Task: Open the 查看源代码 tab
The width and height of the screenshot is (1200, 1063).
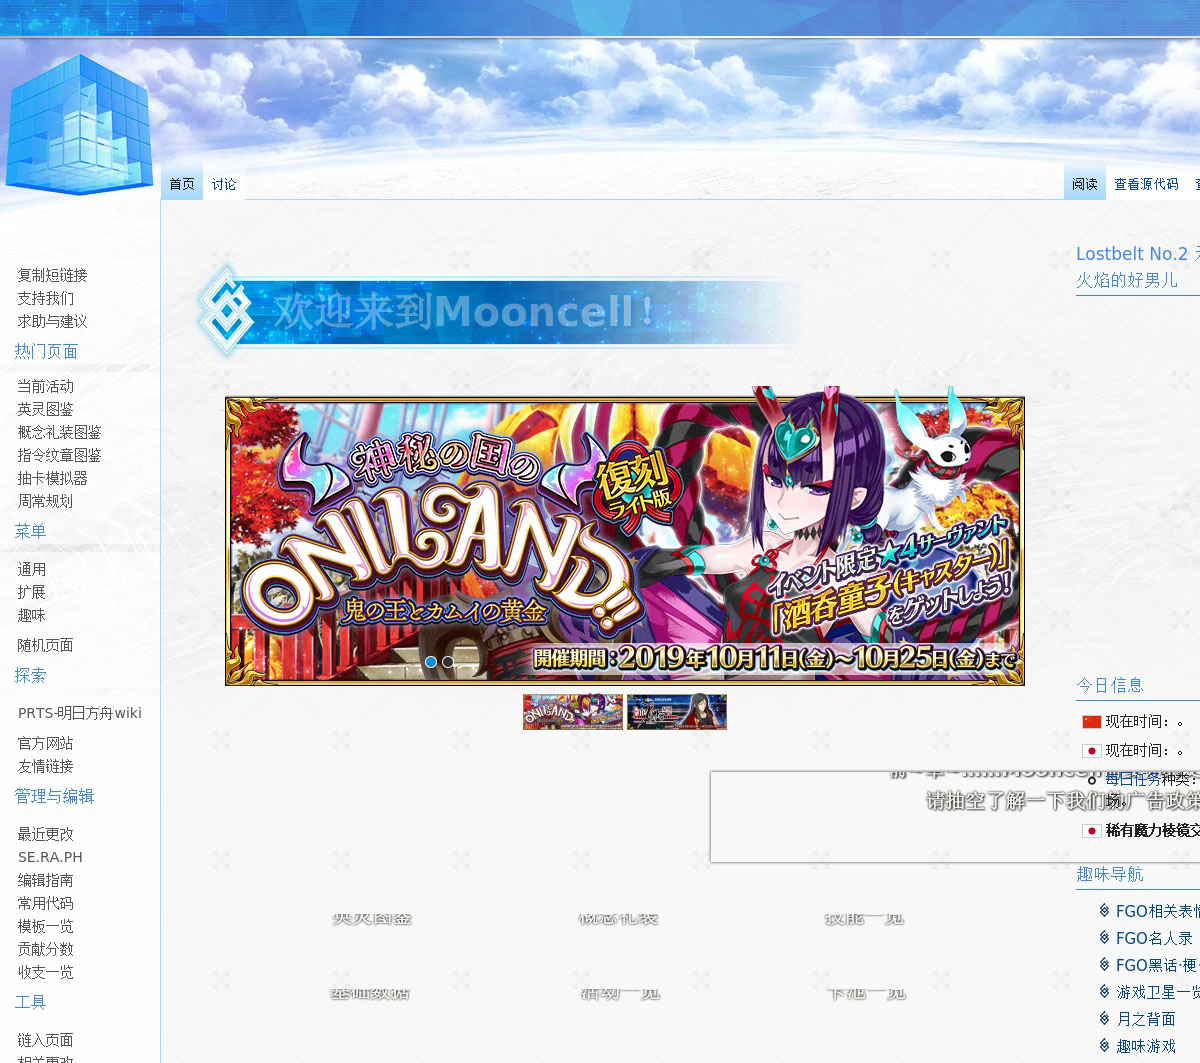Action: [1146, 184]
